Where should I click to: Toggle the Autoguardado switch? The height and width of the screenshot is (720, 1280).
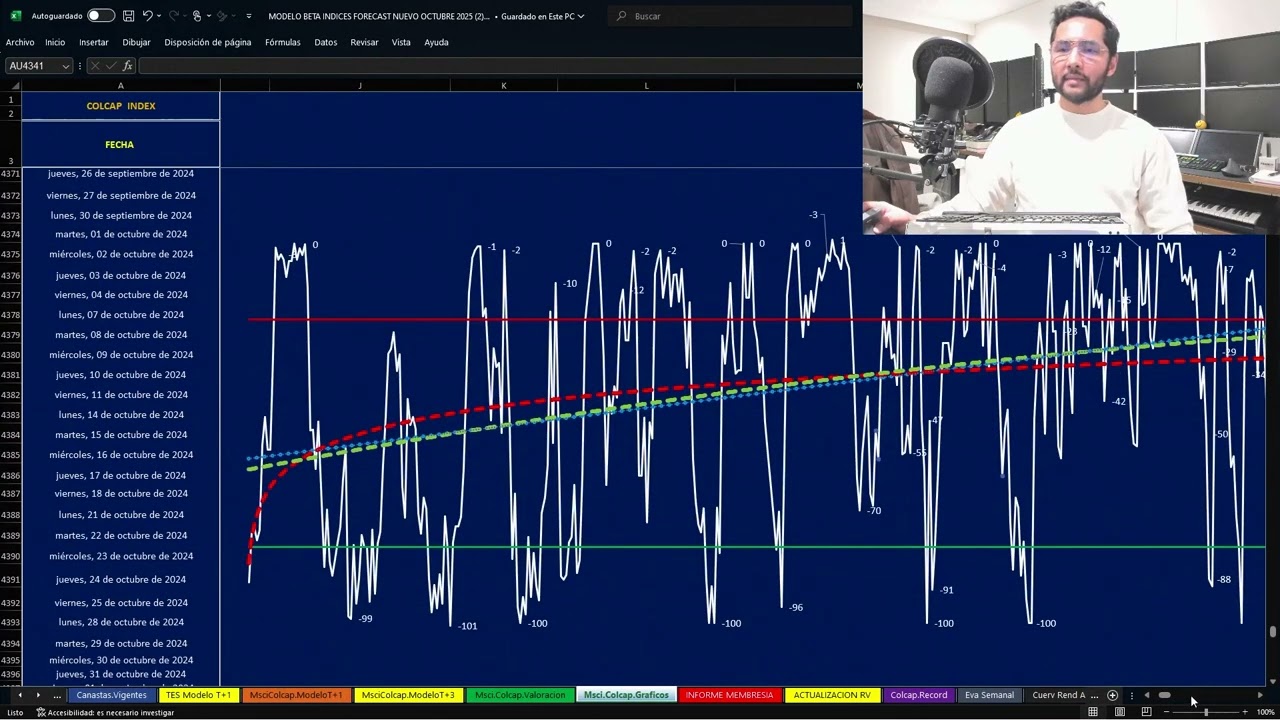coord(100,16)
